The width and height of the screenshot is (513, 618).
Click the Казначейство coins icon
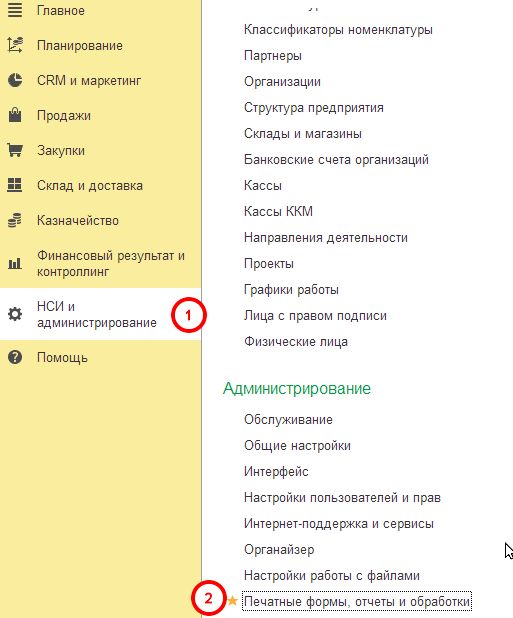click(x=15, y=220)
